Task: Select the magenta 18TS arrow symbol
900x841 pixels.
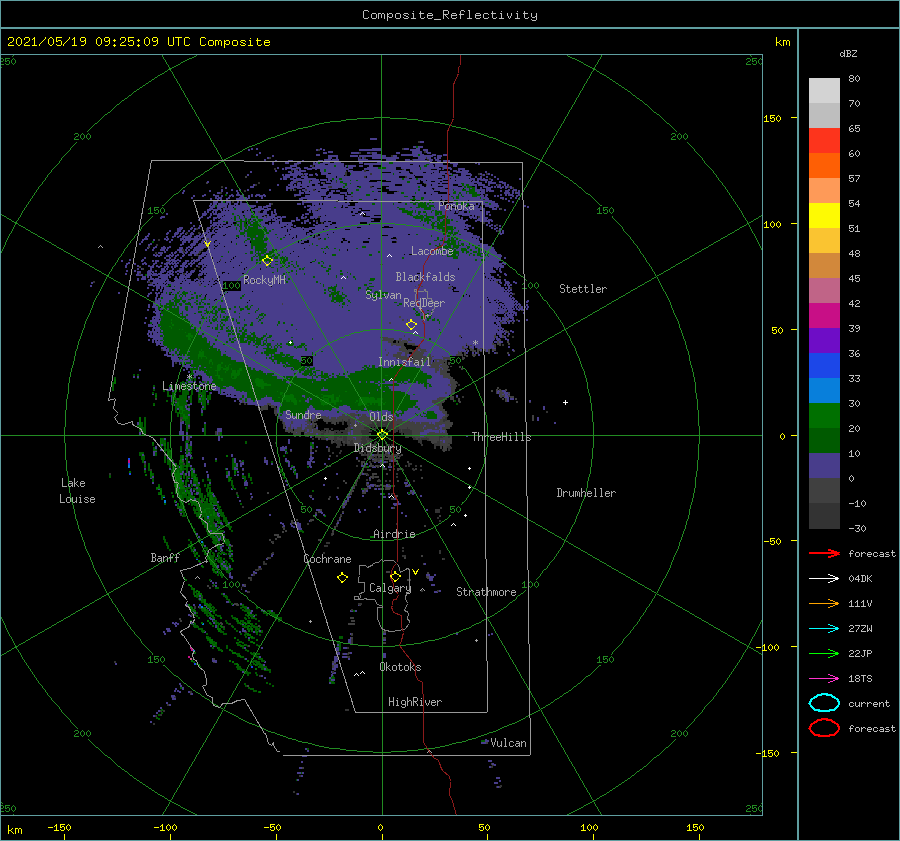Action: pos(824,679)
